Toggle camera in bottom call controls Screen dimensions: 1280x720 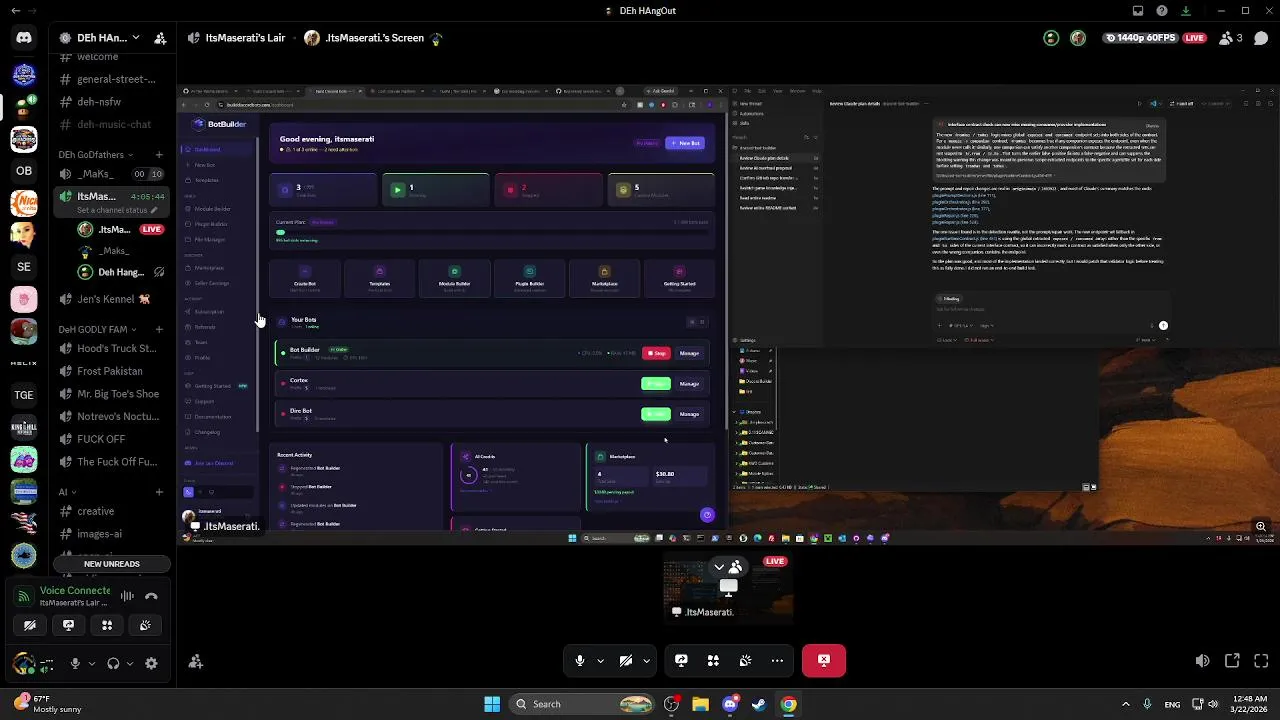click(626, 660)
